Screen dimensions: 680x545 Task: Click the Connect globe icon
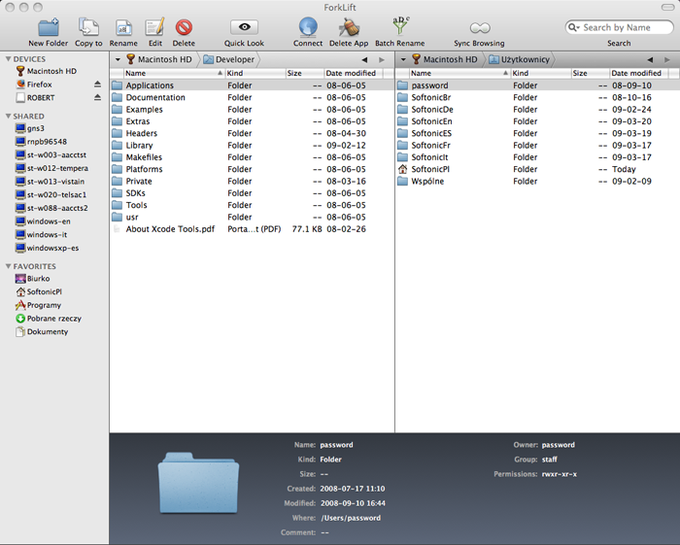(308, 27)
